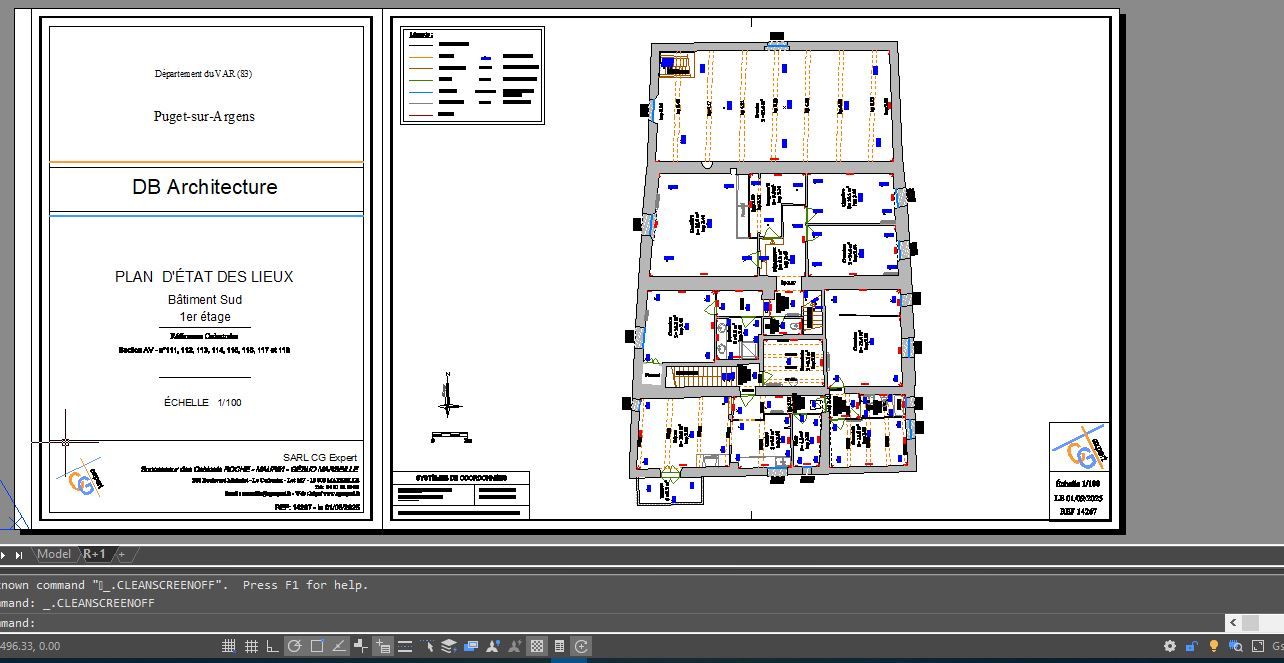Add a new layout with plus tab

(122, 554)
